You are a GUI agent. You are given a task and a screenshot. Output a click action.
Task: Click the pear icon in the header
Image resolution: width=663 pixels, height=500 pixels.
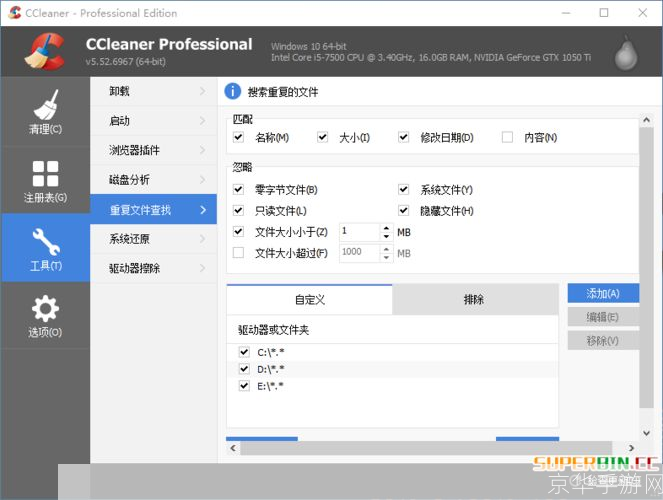click(x=626, y=54)
